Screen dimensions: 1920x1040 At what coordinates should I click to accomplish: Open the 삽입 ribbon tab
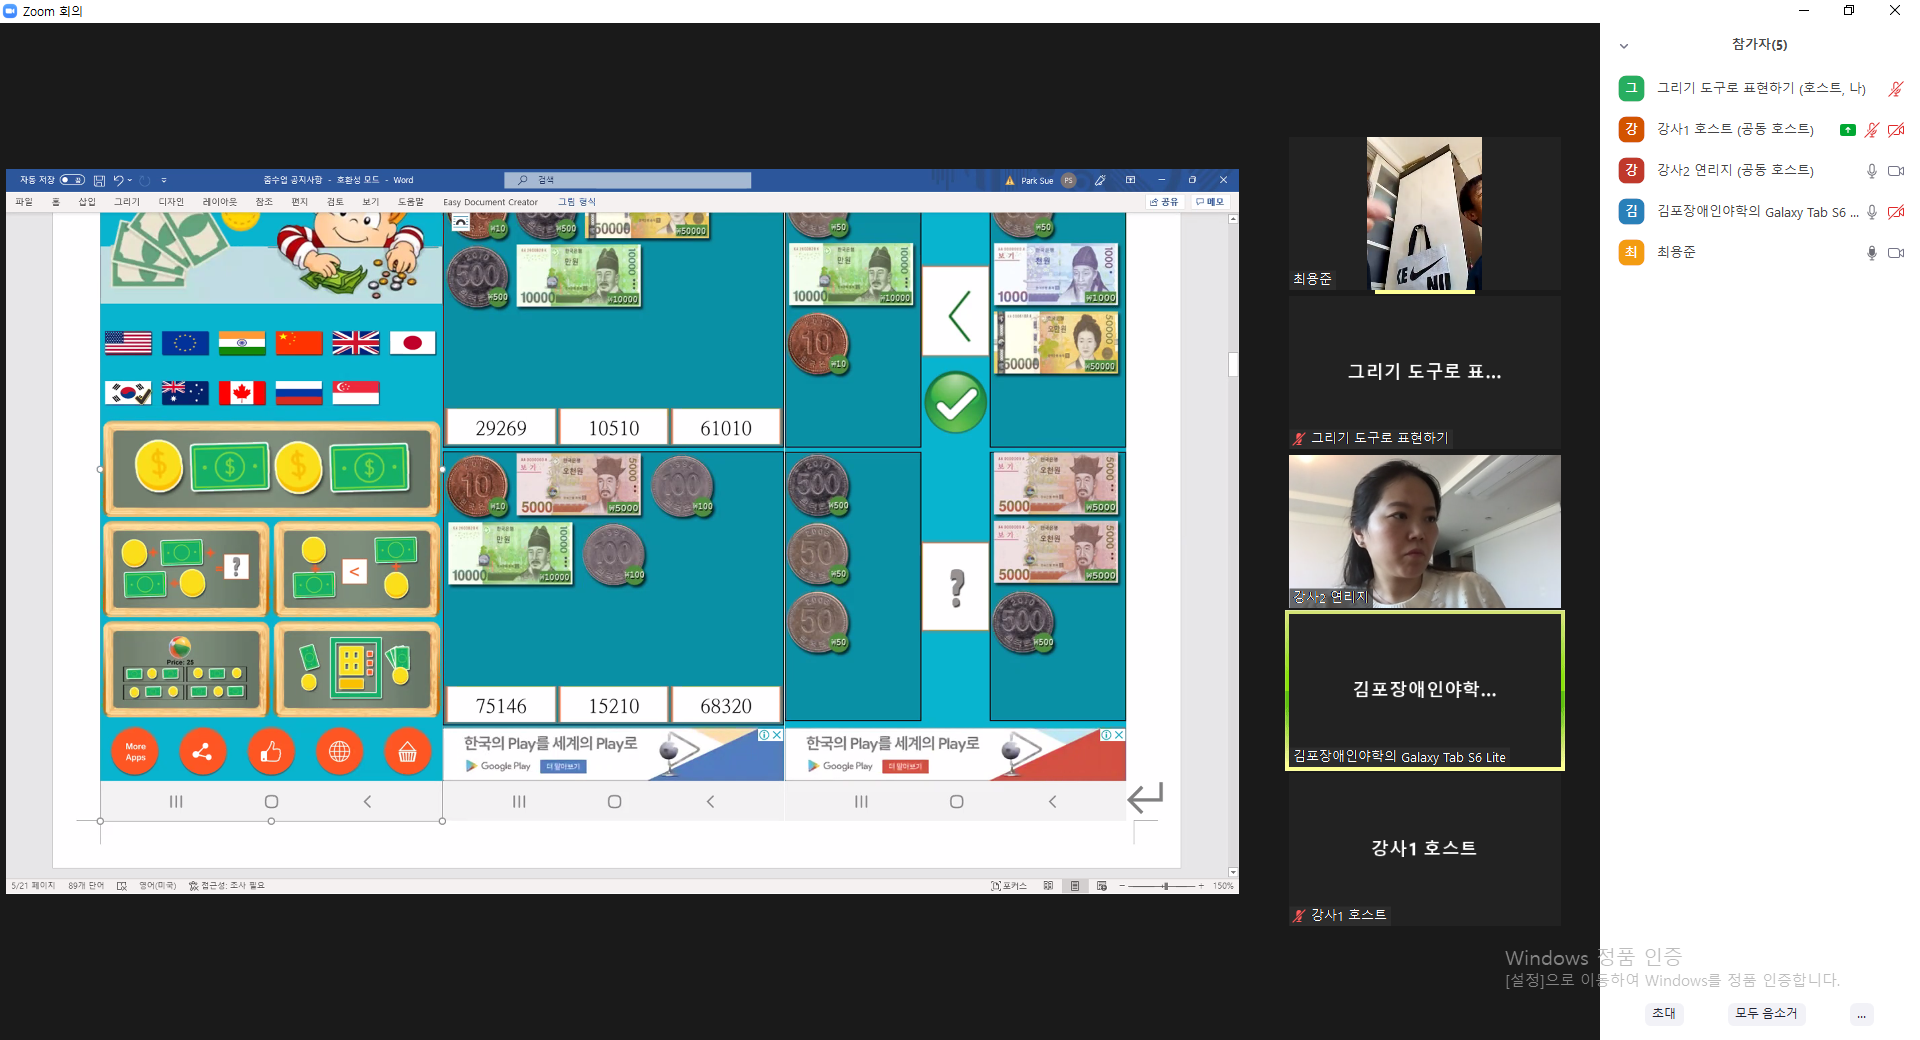point(87,202)
